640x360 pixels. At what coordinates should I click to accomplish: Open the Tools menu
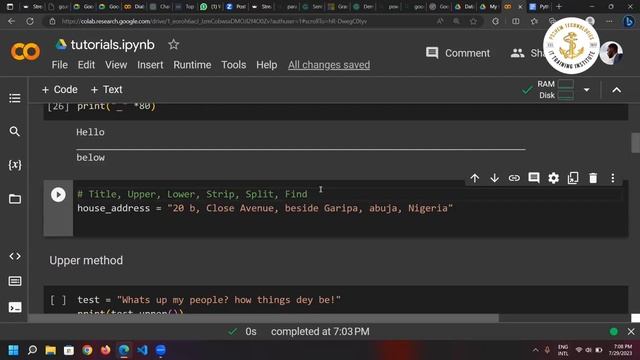click(233, 65)
